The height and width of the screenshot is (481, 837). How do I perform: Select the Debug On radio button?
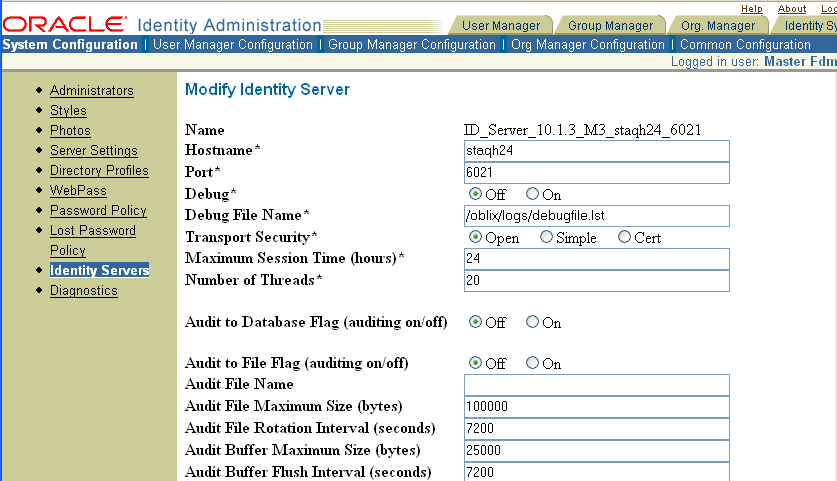point(532,194)
